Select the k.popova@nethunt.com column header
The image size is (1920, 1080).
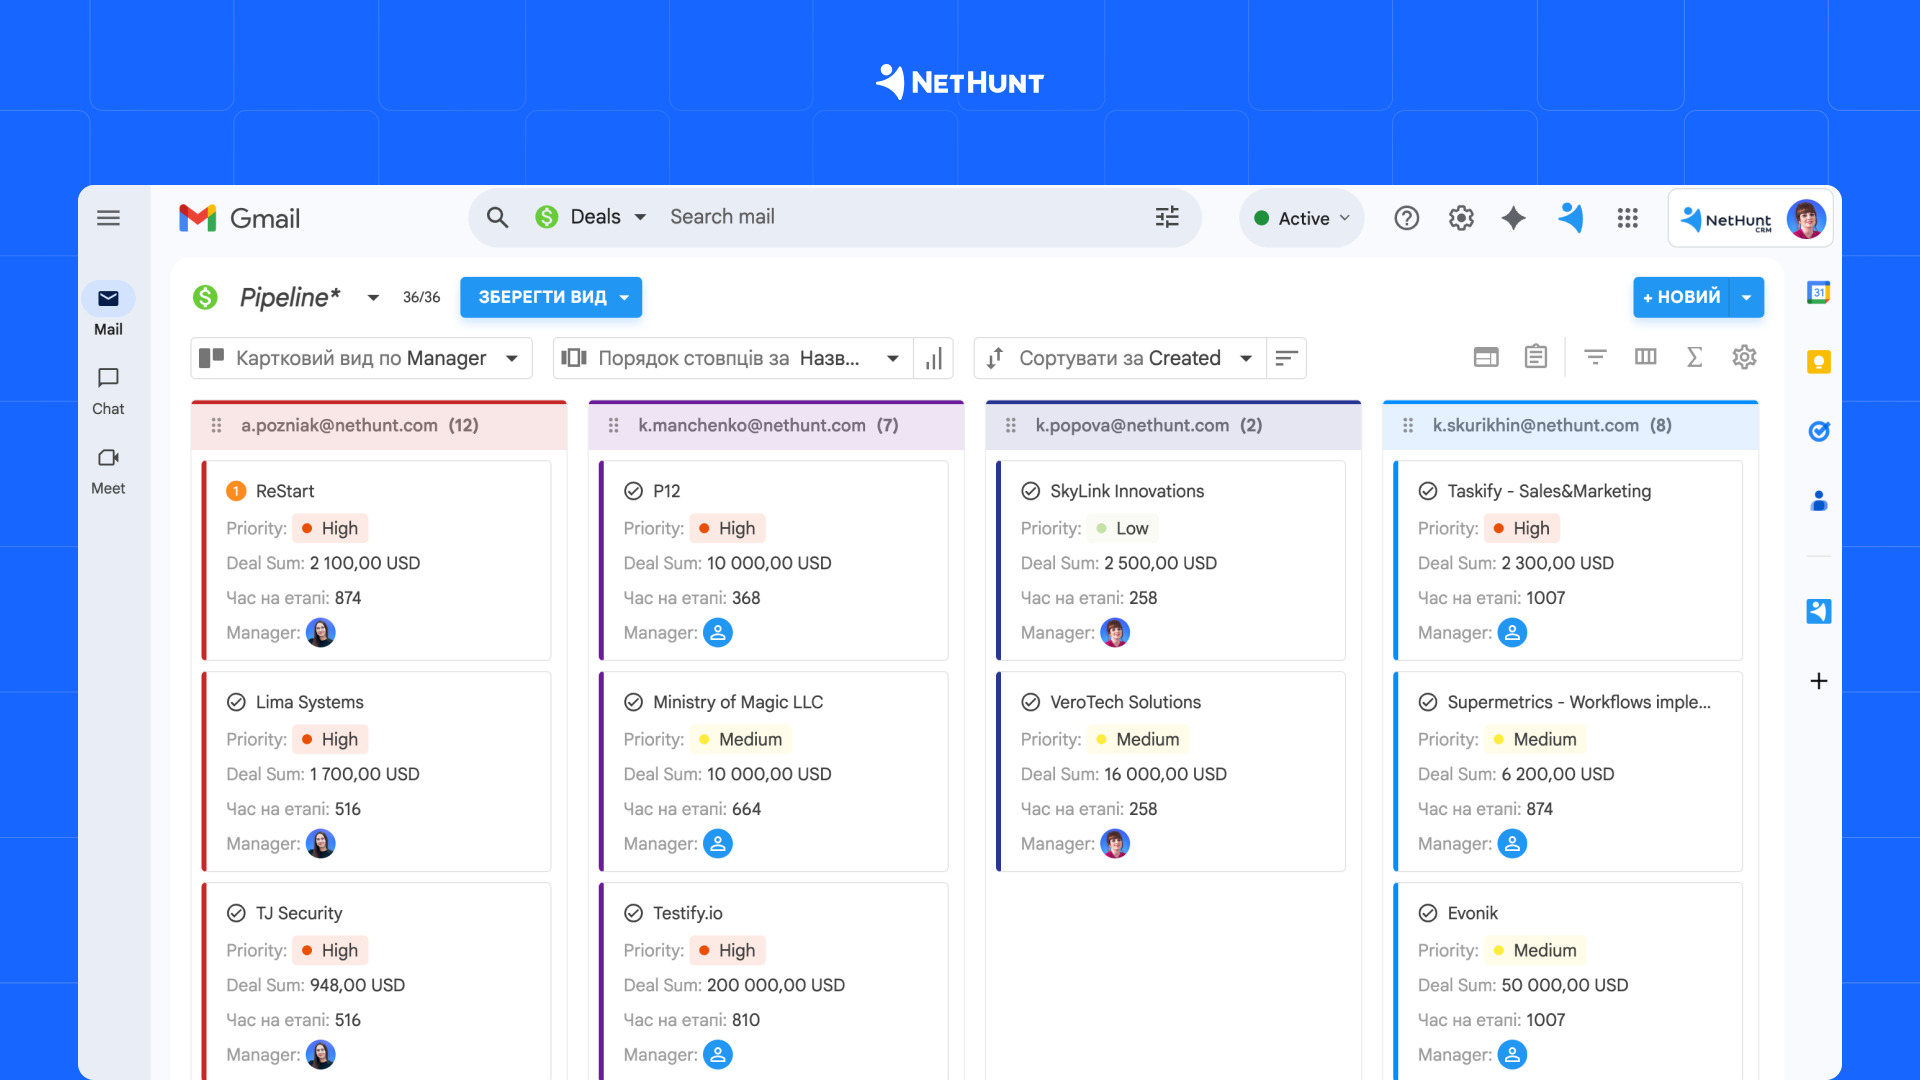(1173, 425)
